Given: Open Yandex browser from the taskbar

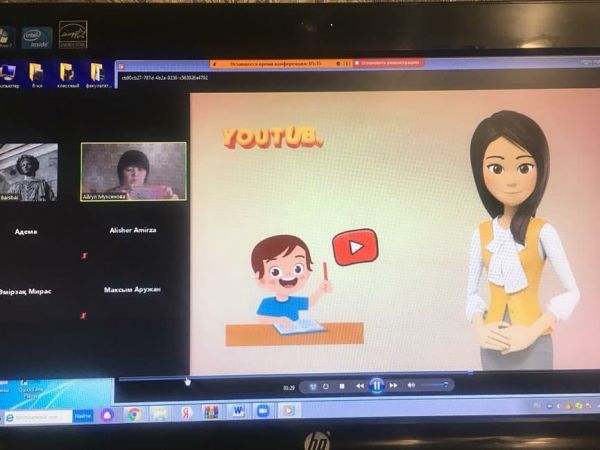Looking at the screenshot, I should [x=186, y=412].
